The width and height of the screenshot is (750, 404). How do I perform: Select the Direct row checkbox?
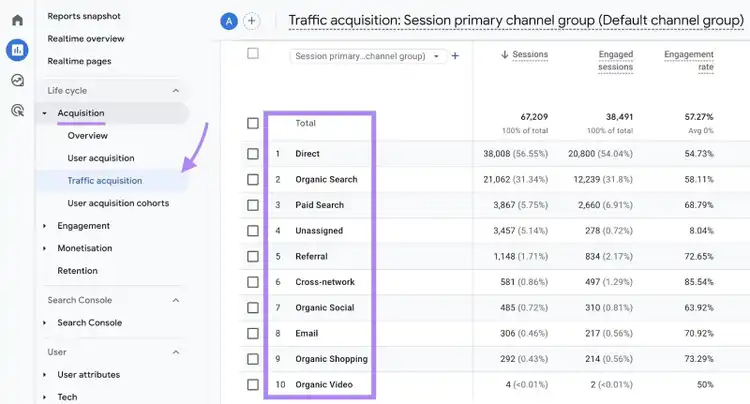253,154
